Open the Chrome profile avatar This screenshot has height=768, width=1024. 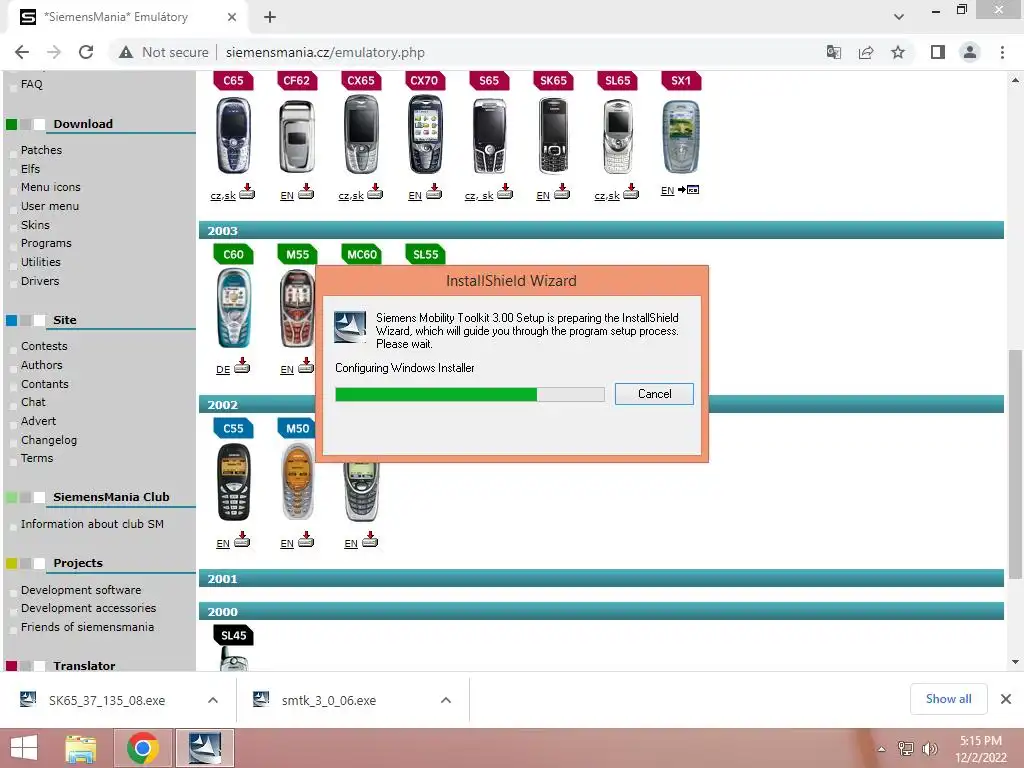click(x=970, y=52)
